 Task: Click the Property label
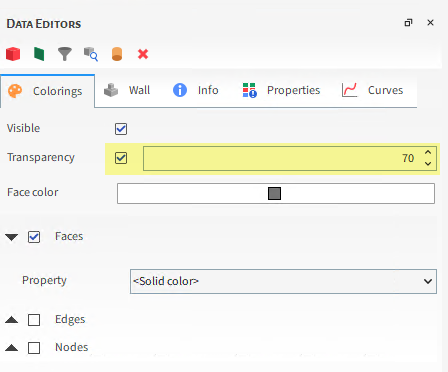pos(44,281)
